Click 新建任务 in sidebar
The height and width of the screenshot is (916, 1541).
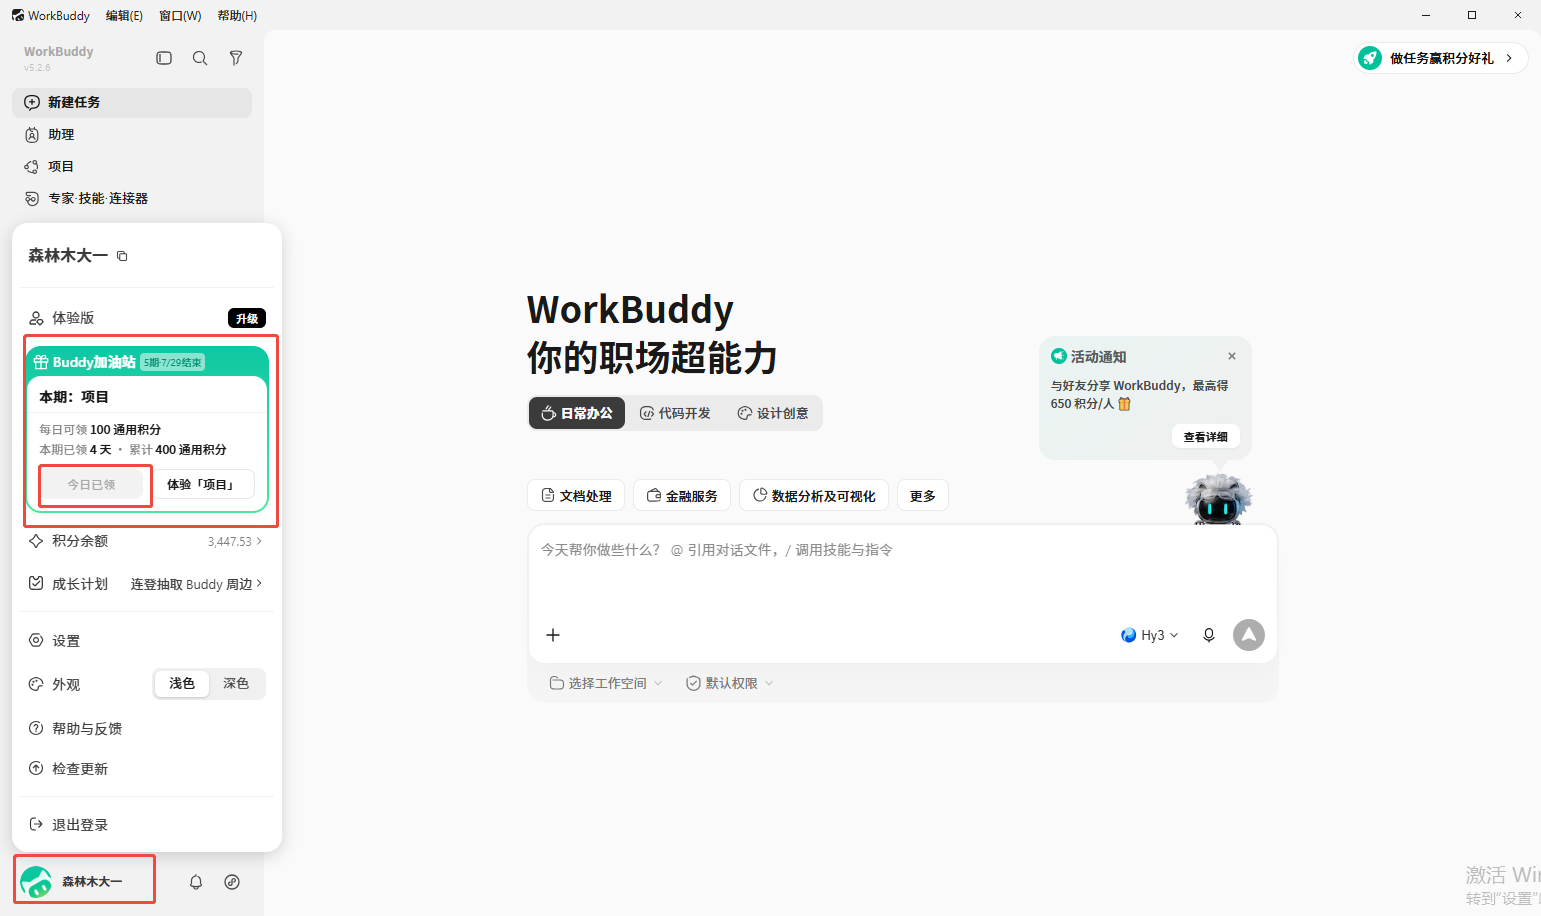(132, 102)
